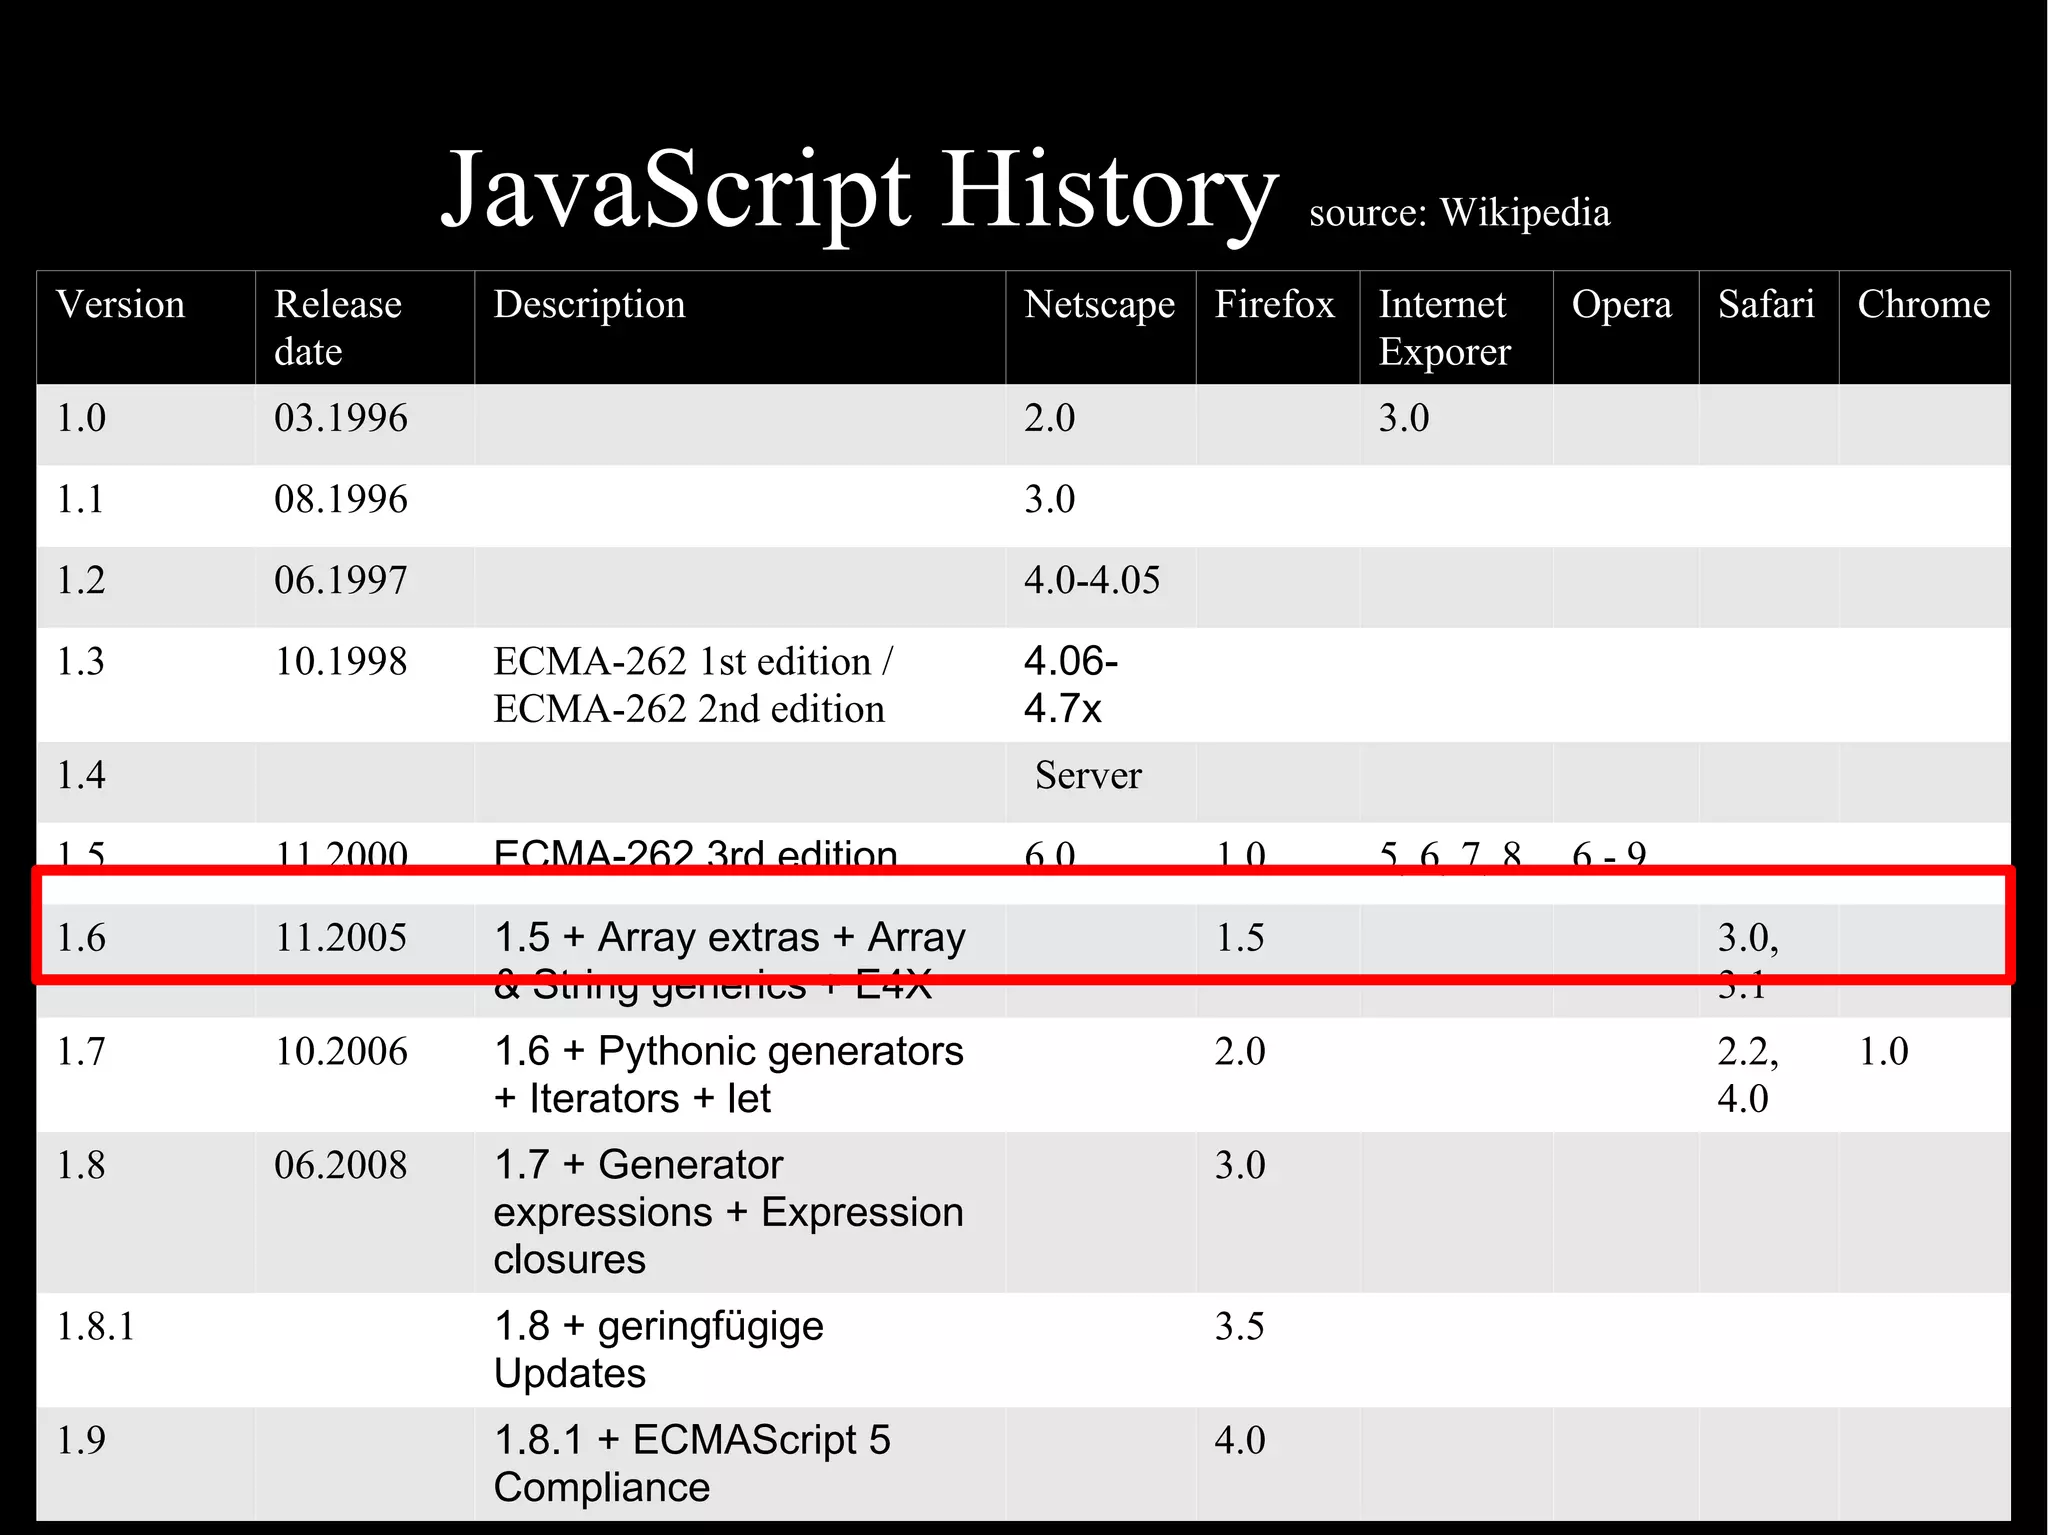Click Firefox '4.0' in the 1.9 row
The height and width of the screenshot is (1535, 2048).
tap(1239, 1441)
